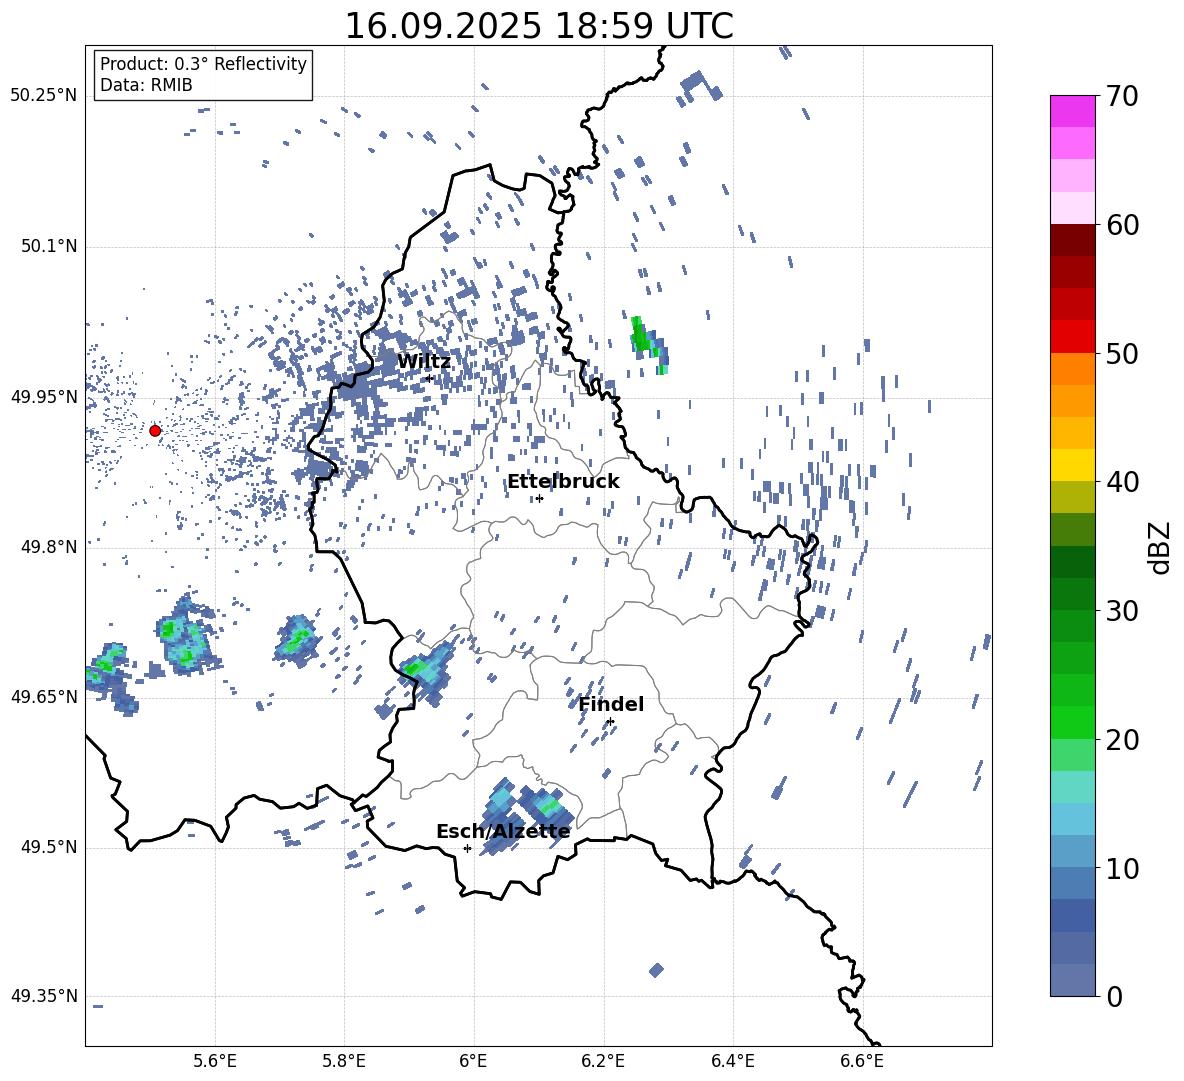Click the title 16.09.2025 18:59 UTC
The image size is (1184, 1081).
pos(539,26)
